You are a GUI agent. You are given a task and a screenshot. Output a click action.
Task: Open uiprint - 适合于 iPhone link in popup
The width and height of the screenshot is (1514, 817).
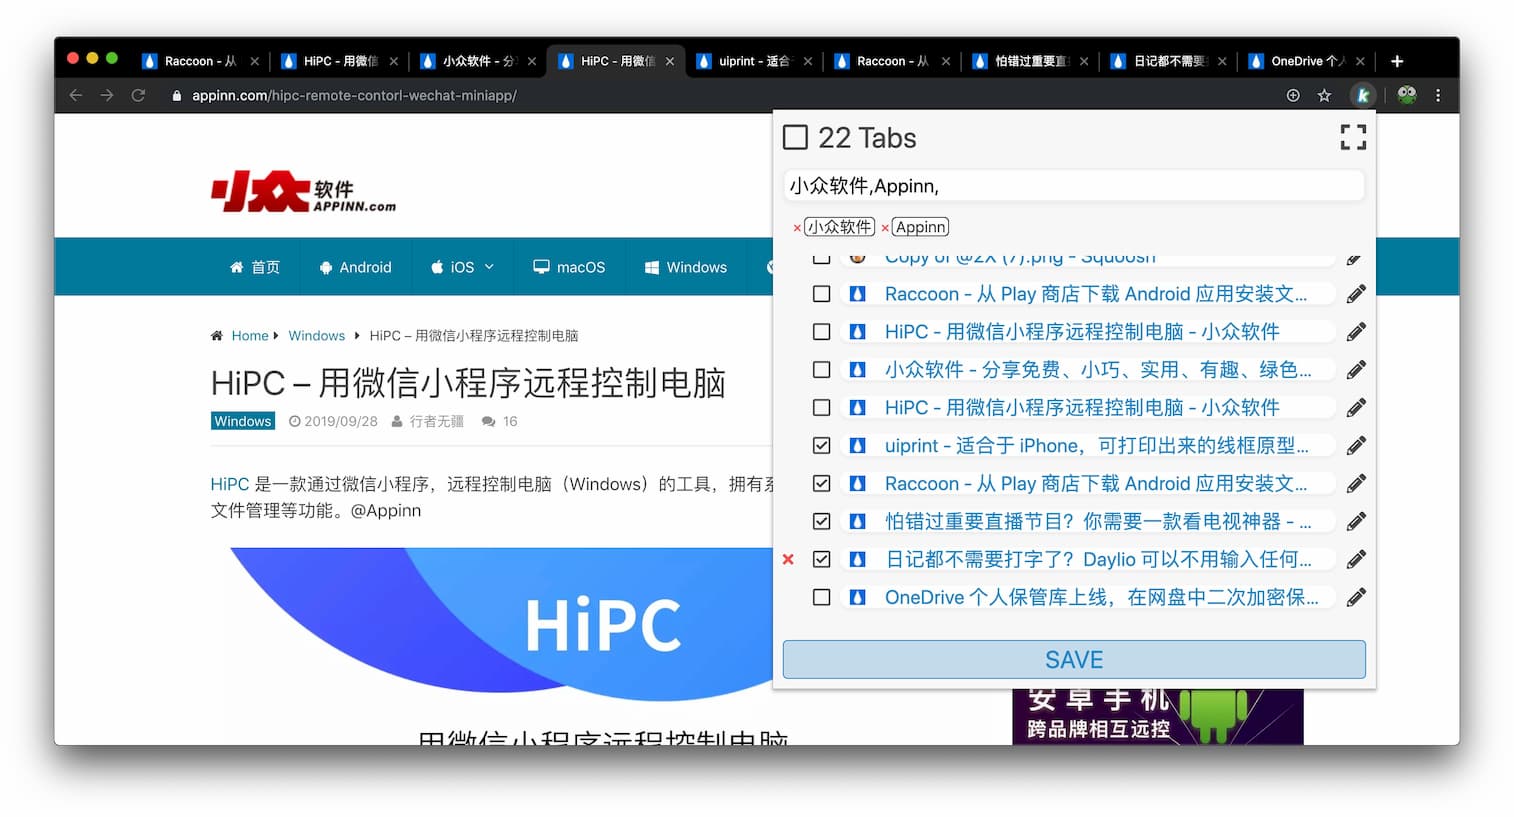pos(1097,445)
